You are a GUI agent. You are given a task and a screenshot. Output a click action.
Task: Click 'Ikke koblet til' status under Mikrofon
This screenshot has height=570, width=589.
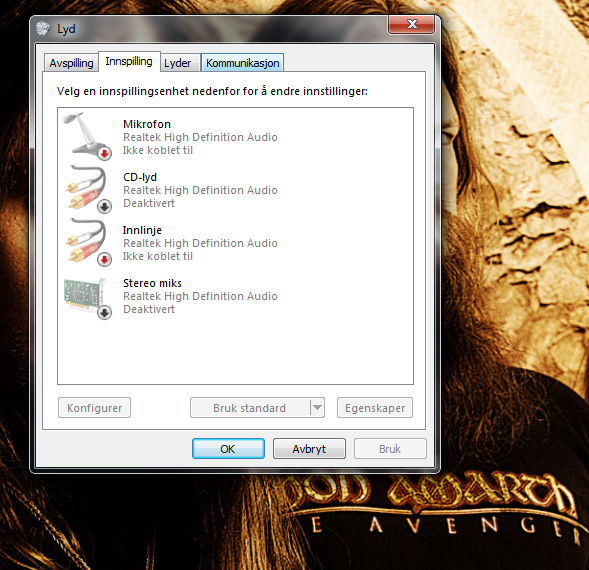(x=158, y=150)
